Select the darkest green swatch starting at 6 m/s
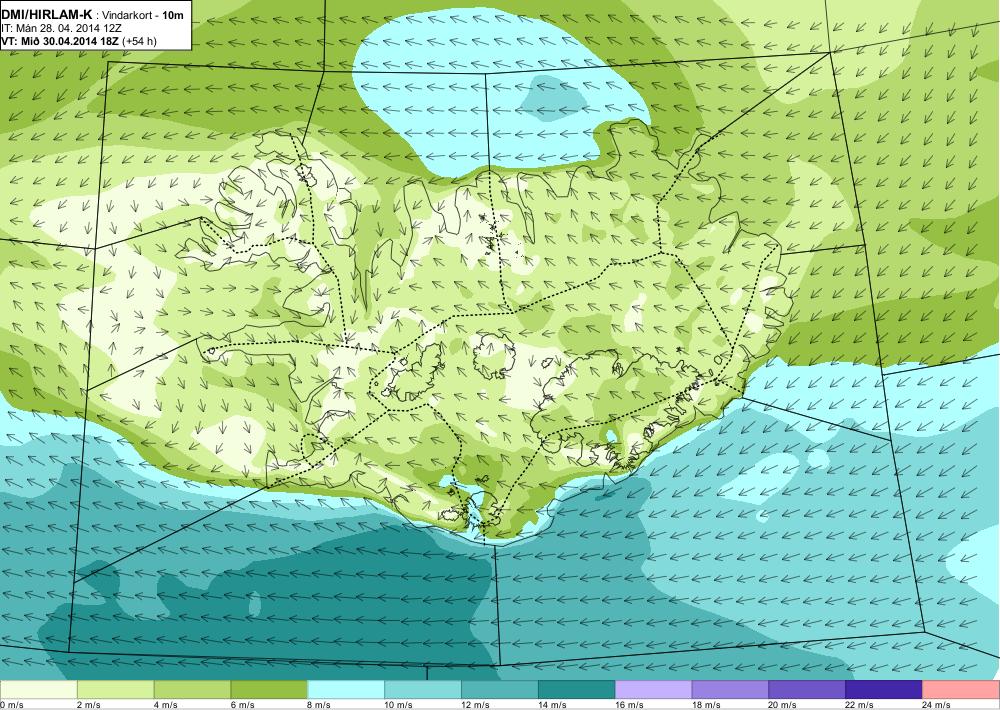Image resolution: width=1000 pixels, height=710 pixels. (x=268, y=690)
